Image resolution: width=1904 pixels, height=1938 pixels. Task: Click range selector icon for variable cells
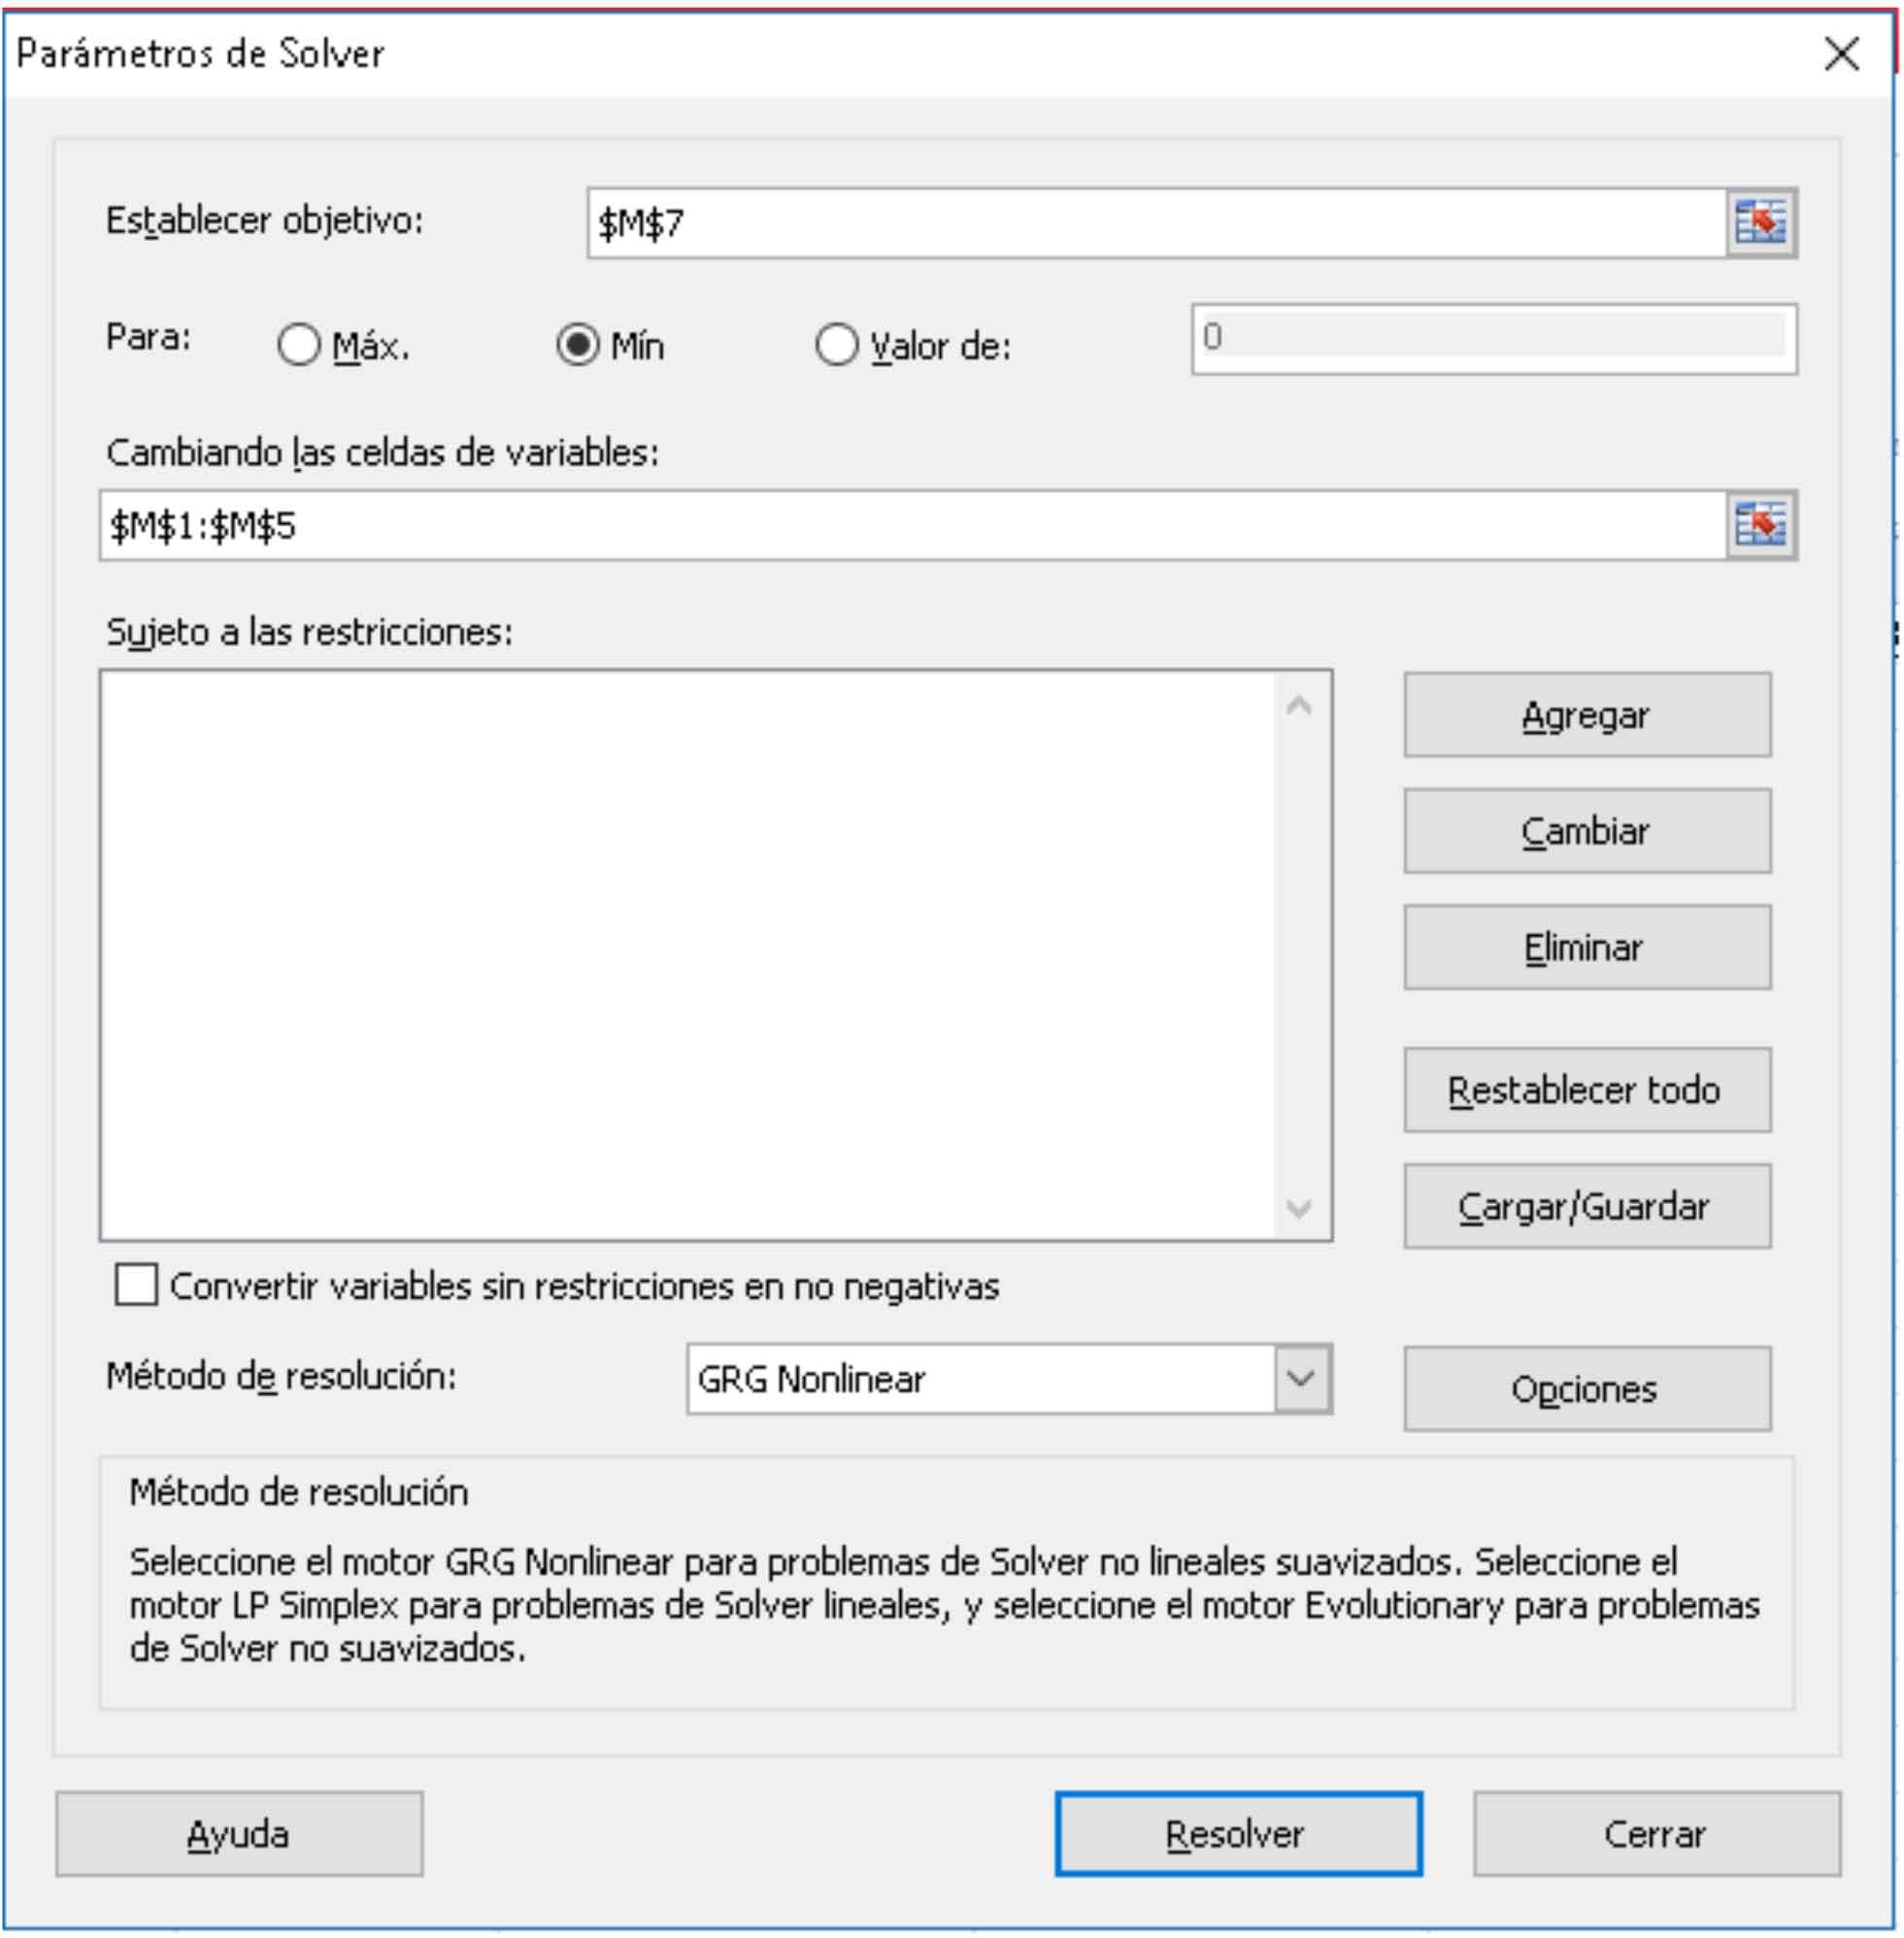point(1760,525)
